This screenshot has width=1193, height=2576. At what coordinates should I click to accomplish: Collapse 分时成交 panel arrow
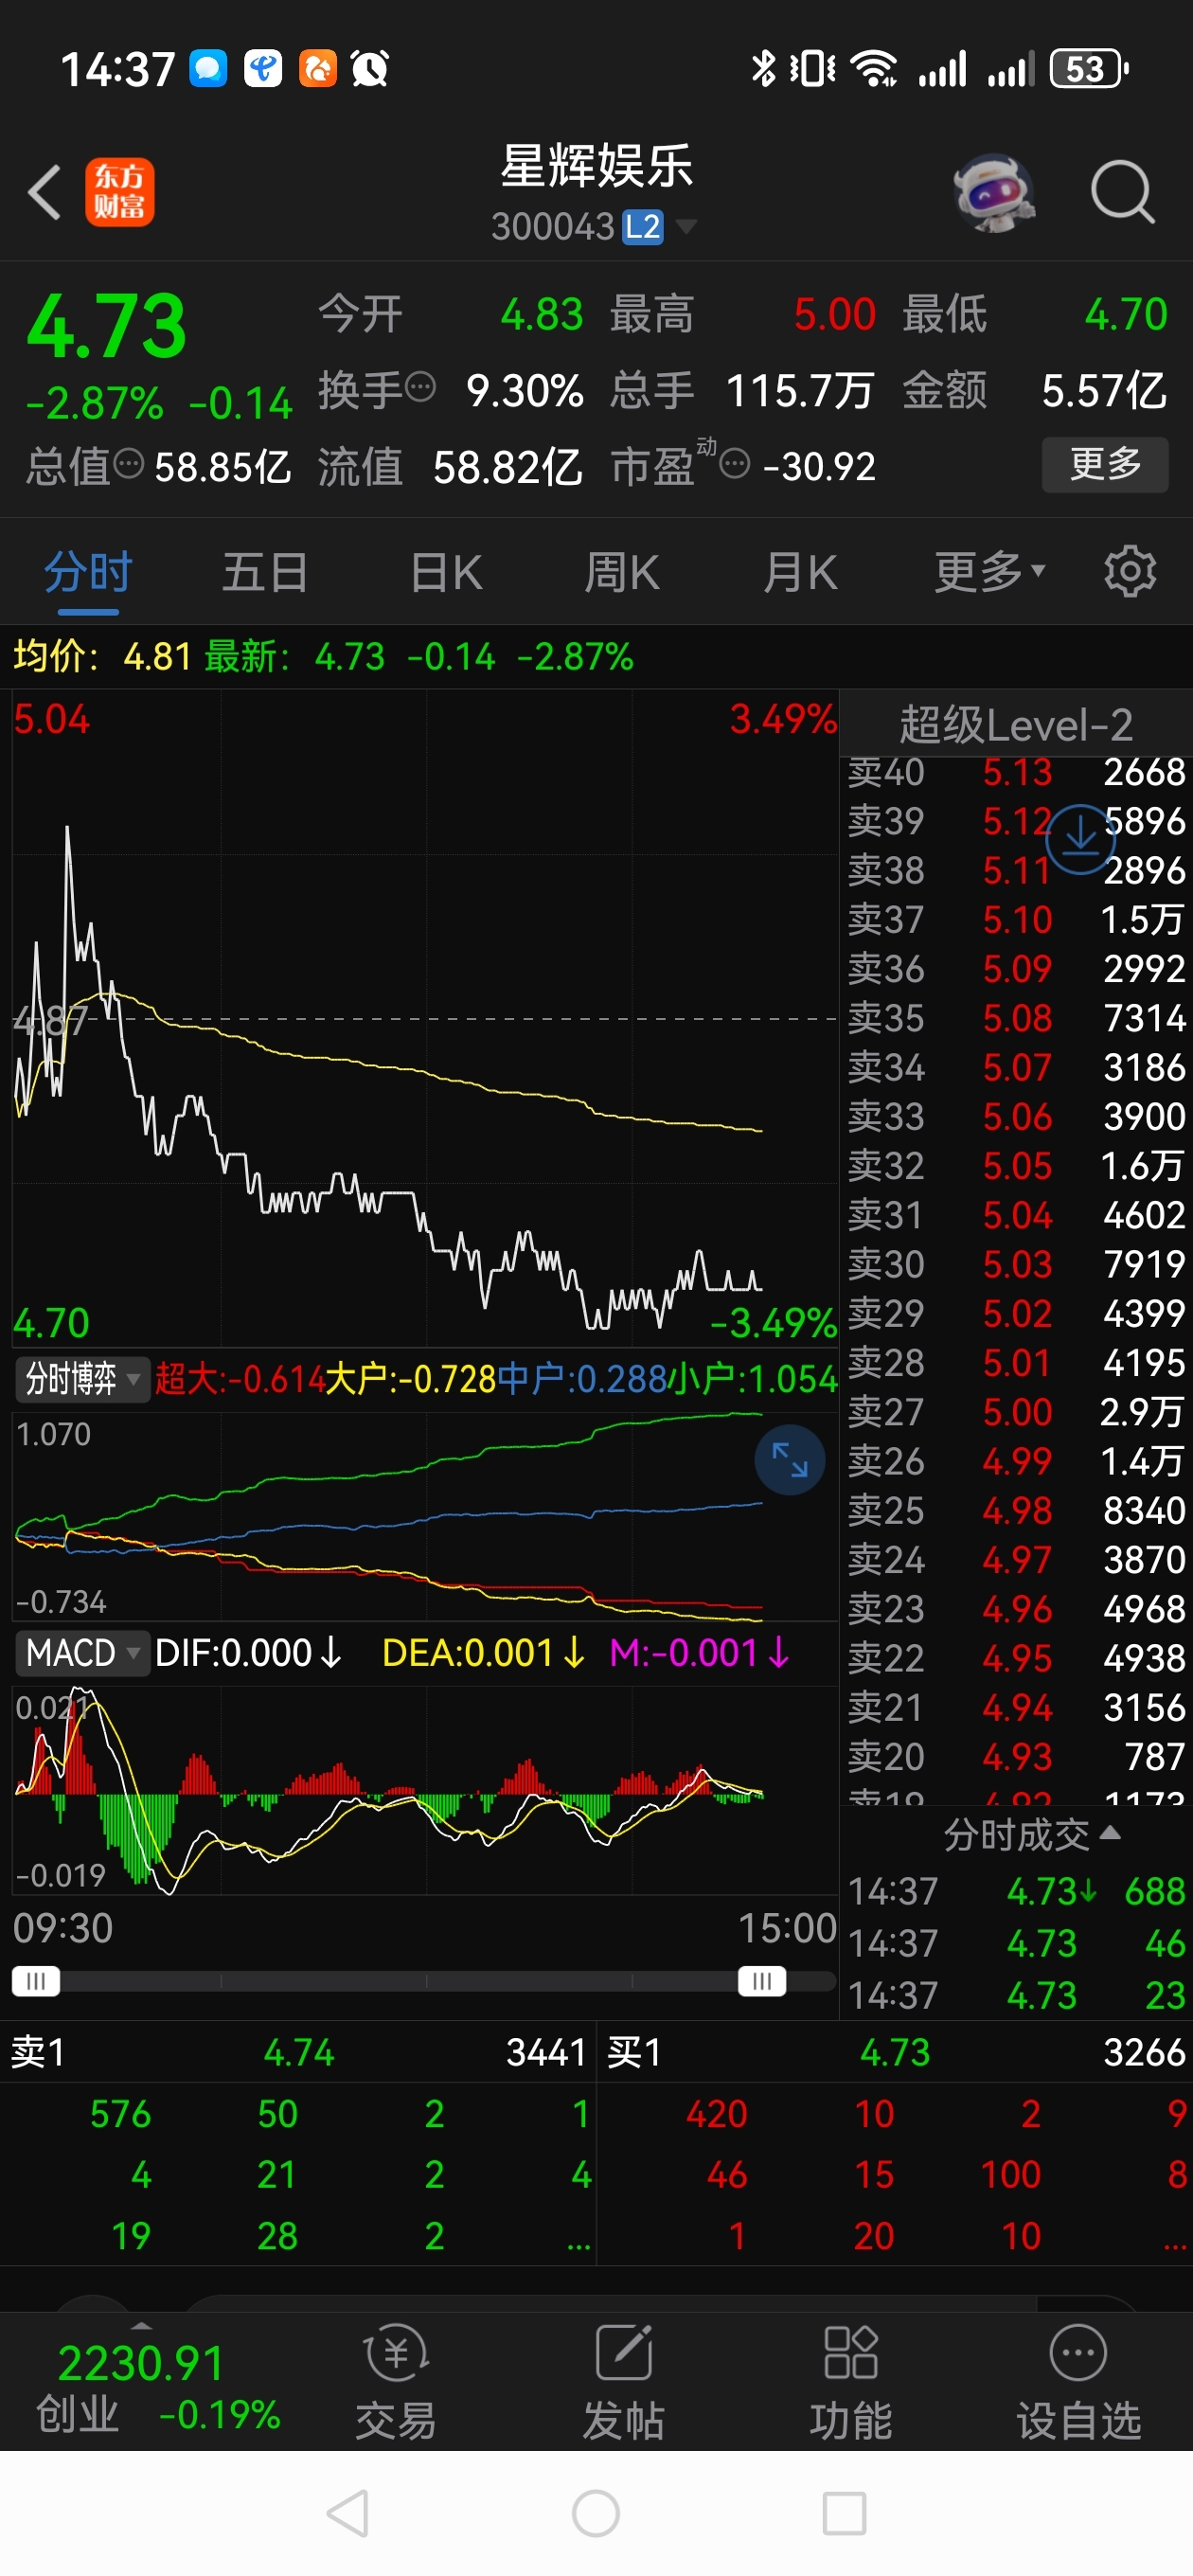pos(1110,1833)
